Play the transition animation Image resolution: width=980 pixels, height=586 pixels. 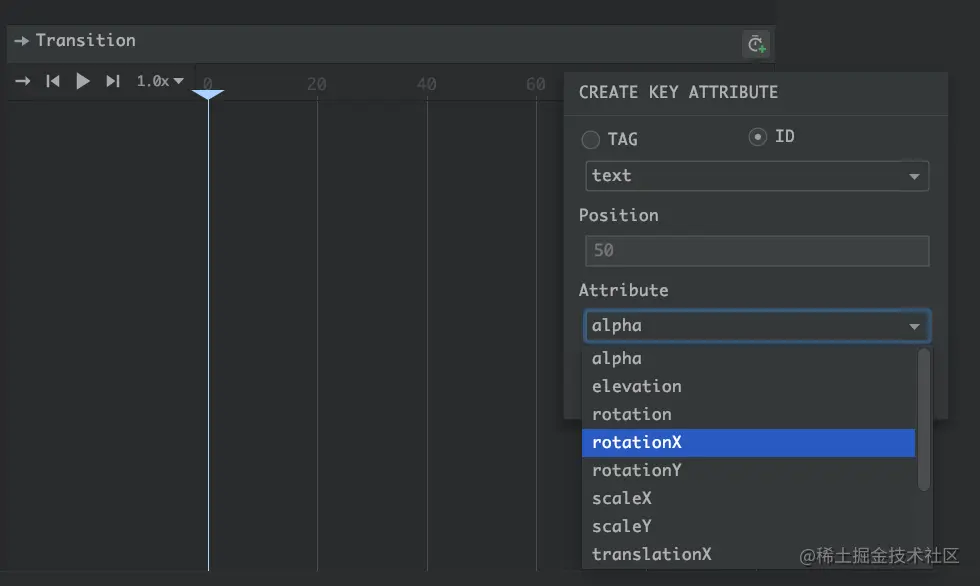[x=82, y=81]
